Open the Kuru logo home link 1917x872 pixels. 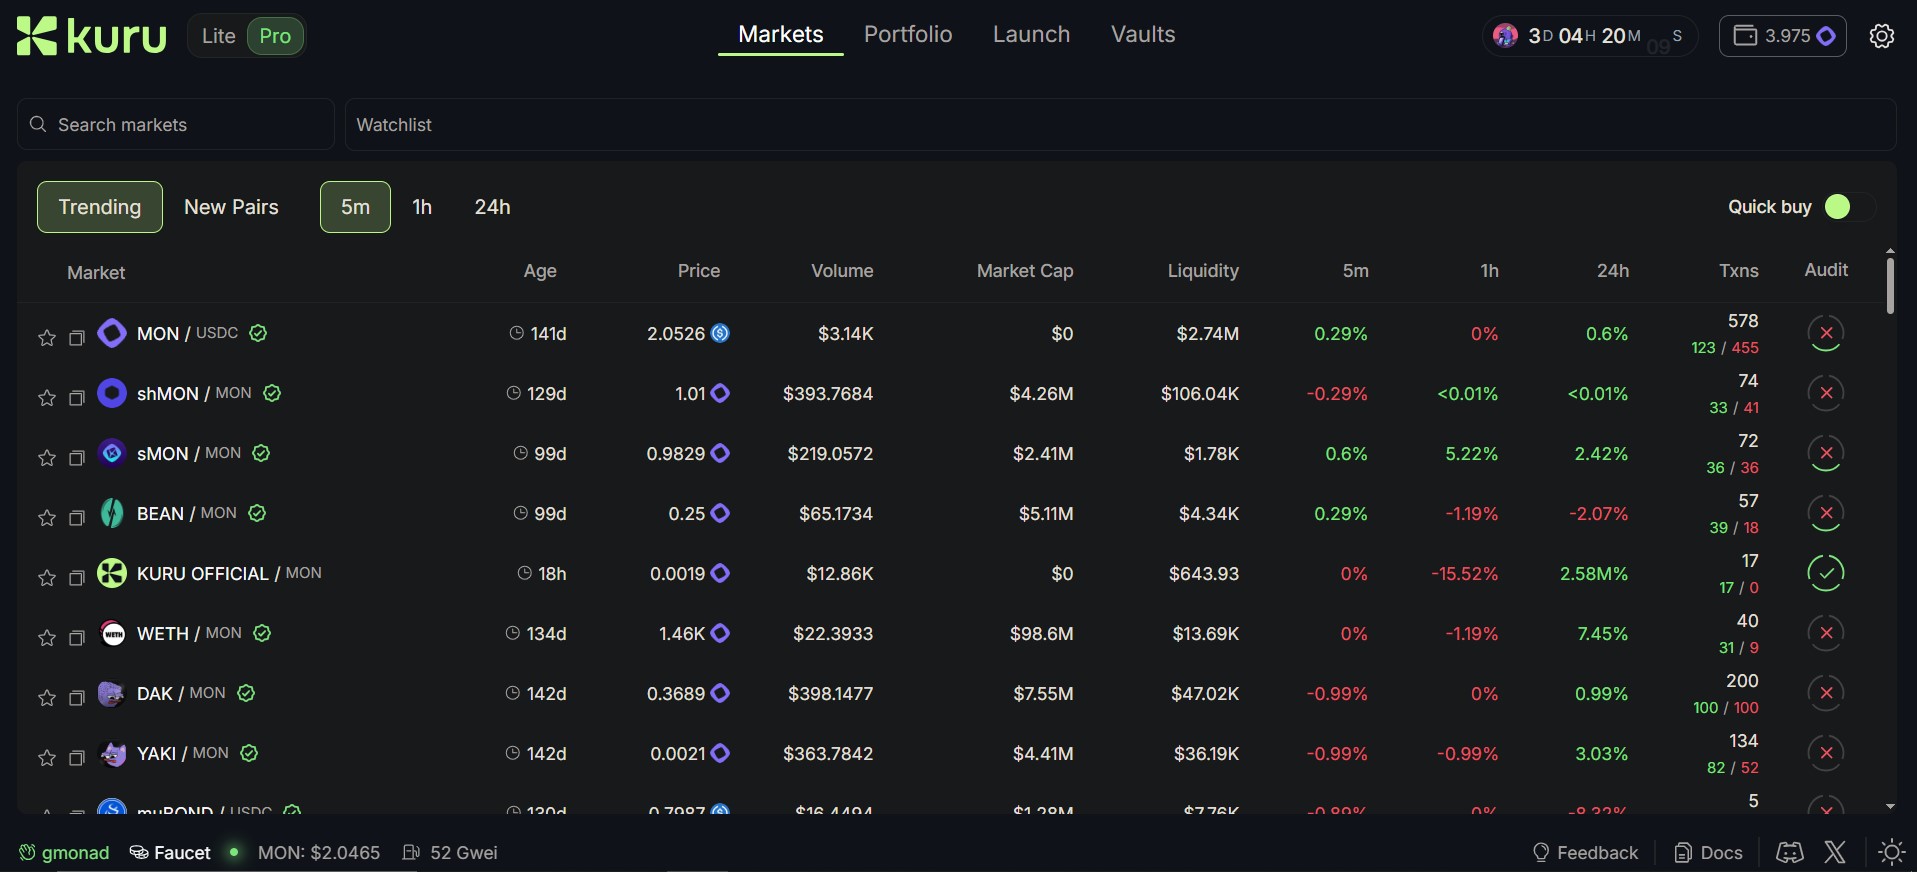92,36
